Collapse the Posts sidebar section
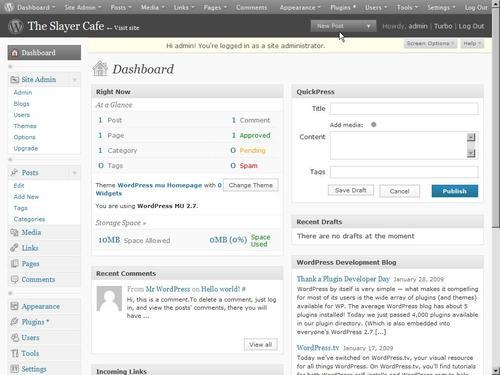Screen dimensions: 500x375 tap(75, 173)
